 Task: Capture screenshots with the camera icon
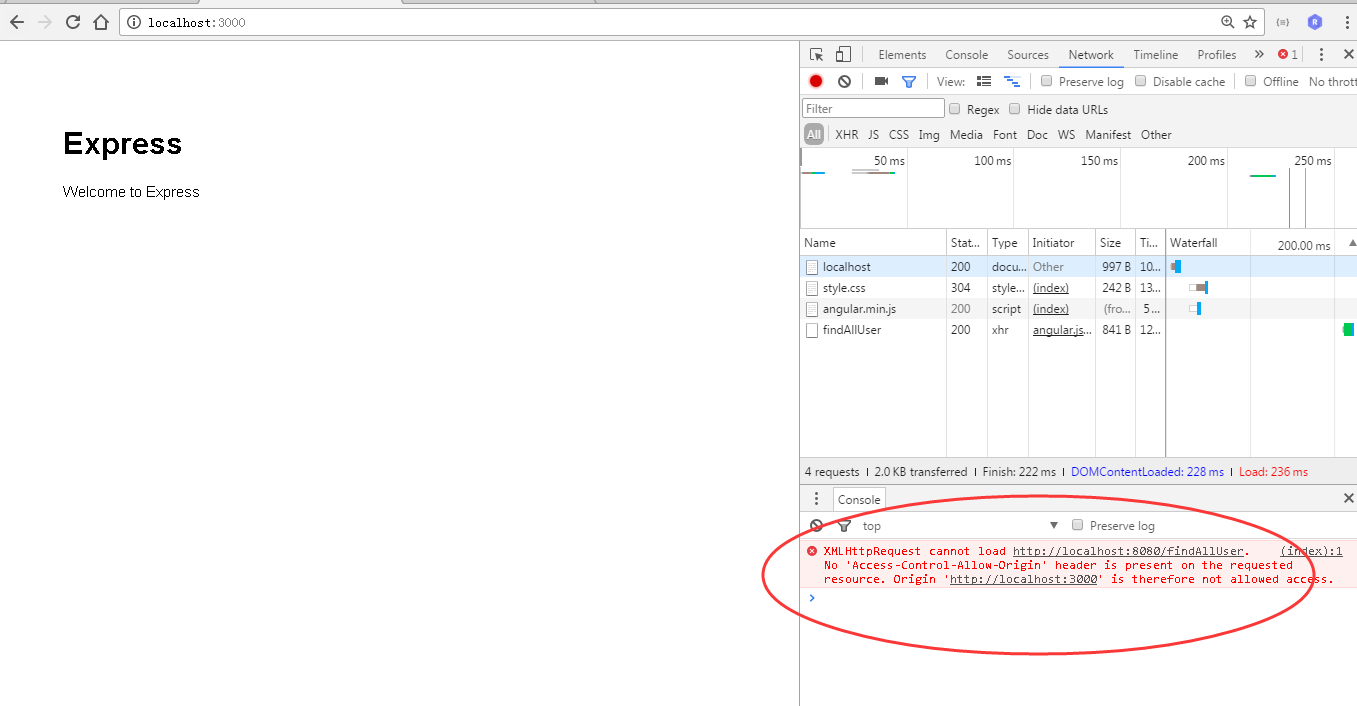(881, 81)
